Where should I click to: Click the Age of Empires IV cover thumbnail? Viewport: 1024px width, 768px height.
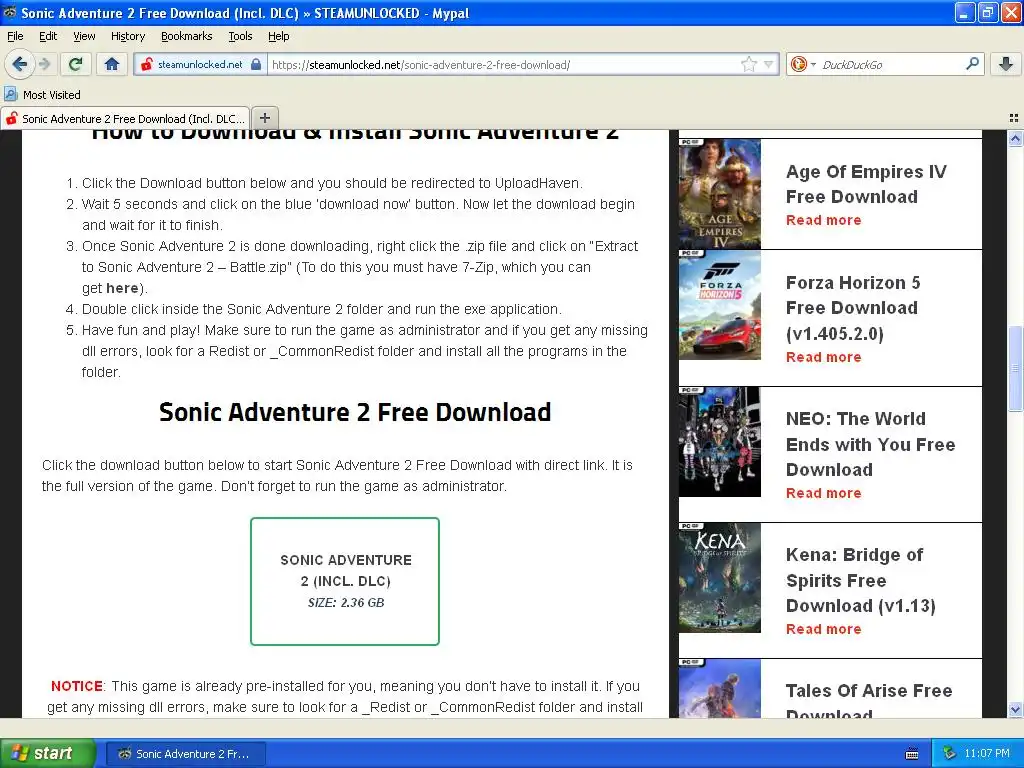[x=720, y=194]
